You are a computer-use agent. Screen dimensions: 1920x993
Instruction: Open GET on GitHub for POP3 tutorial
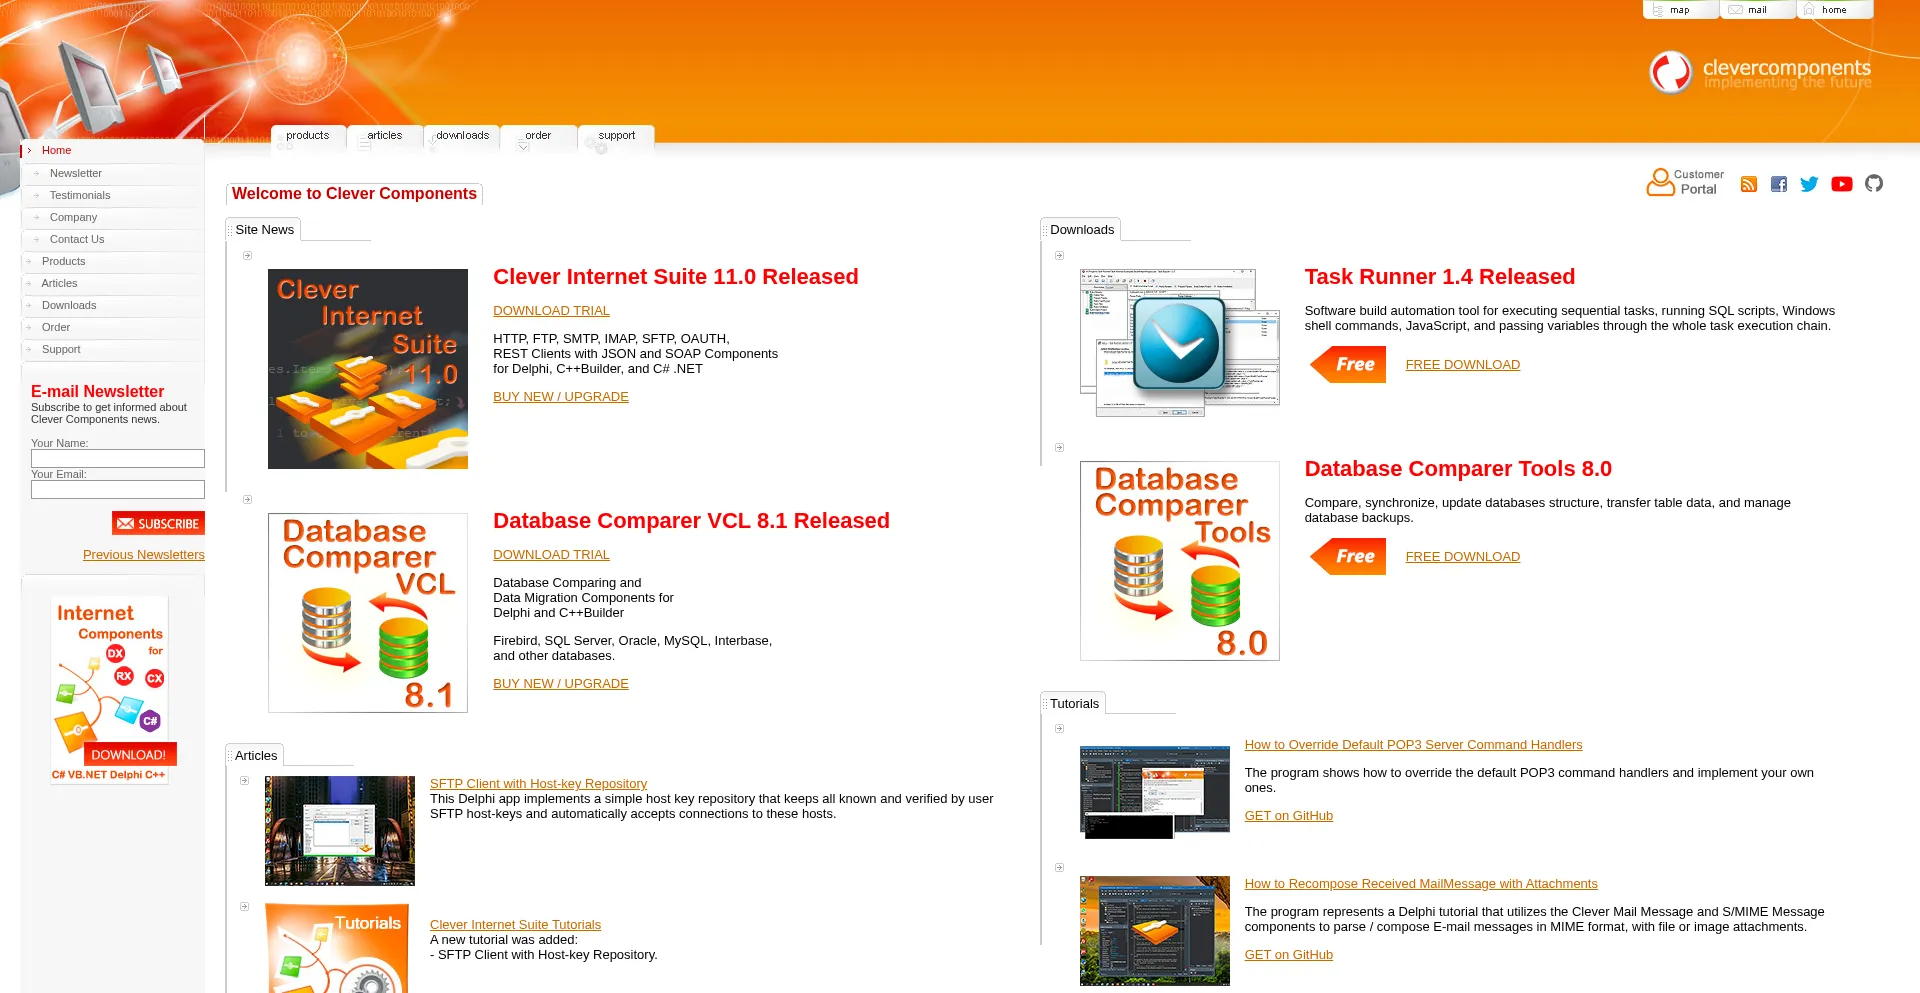(x=1288, y=816)
